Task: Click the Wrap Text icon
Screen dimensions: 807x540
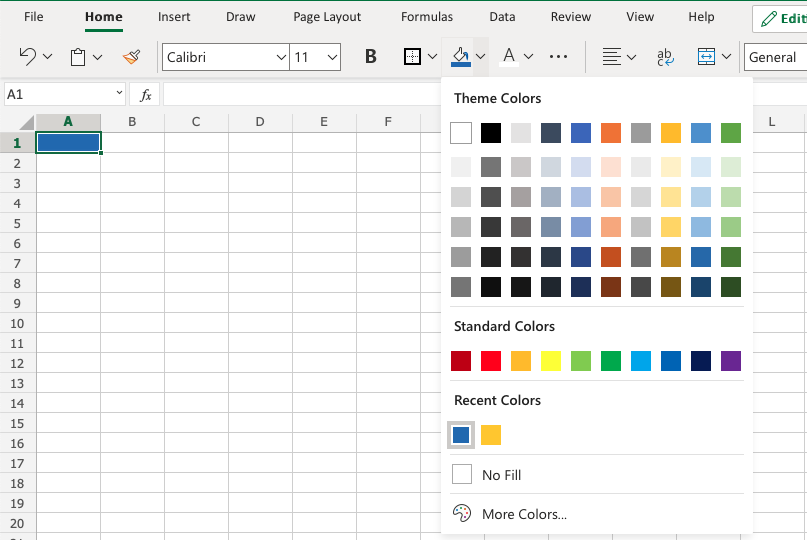Action: pos(664,57)
